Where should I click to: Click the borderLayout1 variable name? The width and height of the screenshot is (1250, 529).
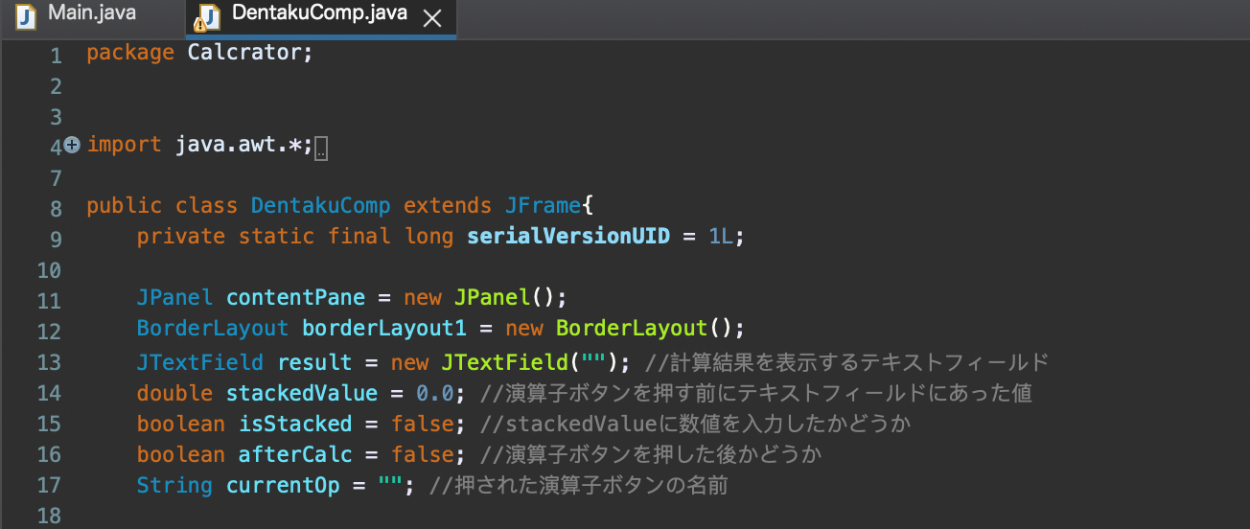tap(384, 329)
